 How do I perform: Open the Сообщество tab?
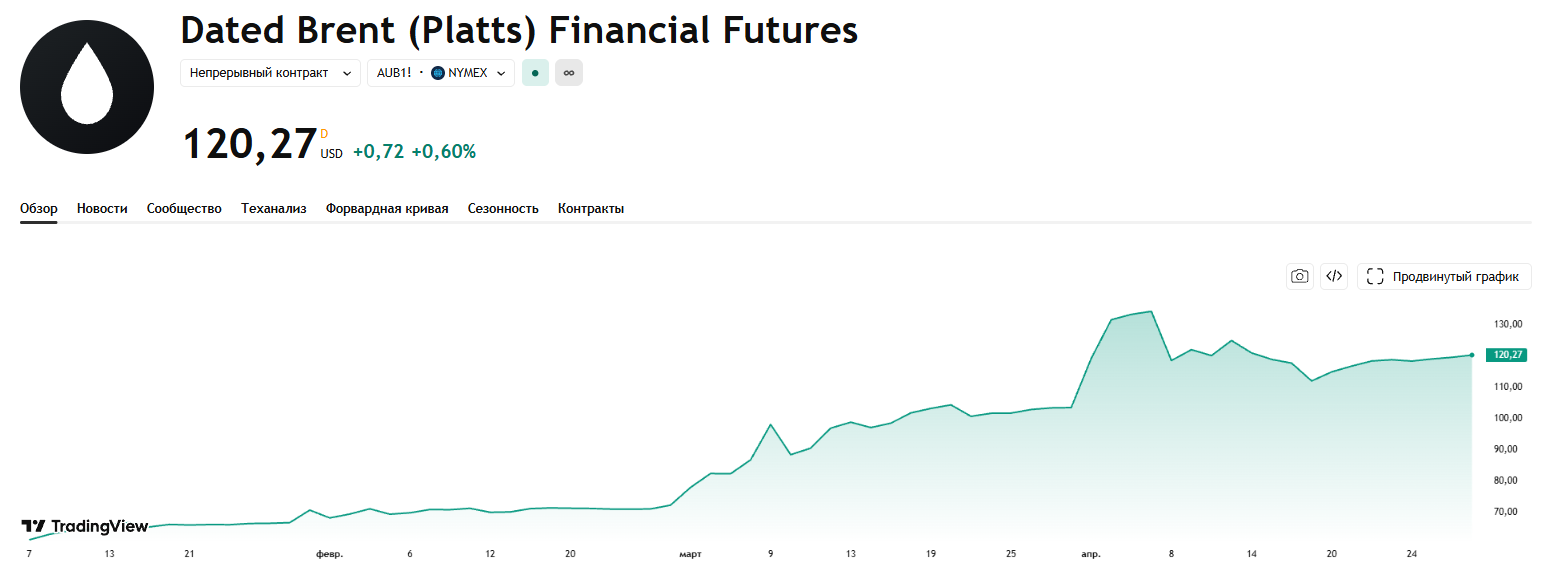[x=184, y=209]
